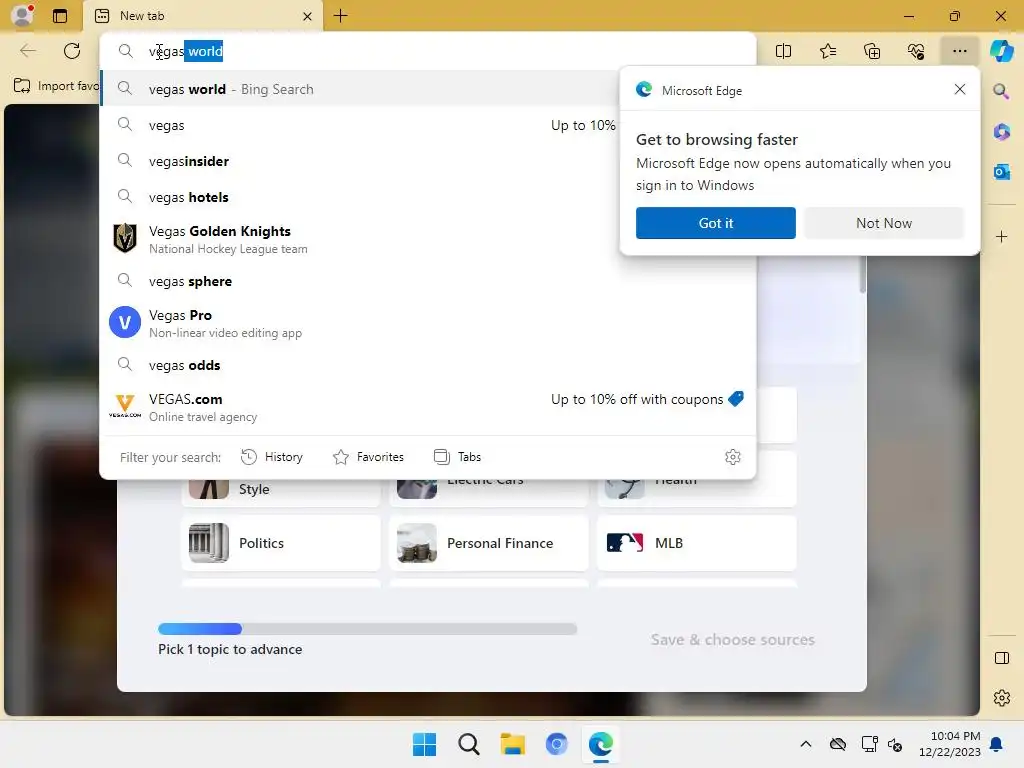Close the New tab tab
The width and height of the screenshot is (1024, 768).
[x=307, y=16]
